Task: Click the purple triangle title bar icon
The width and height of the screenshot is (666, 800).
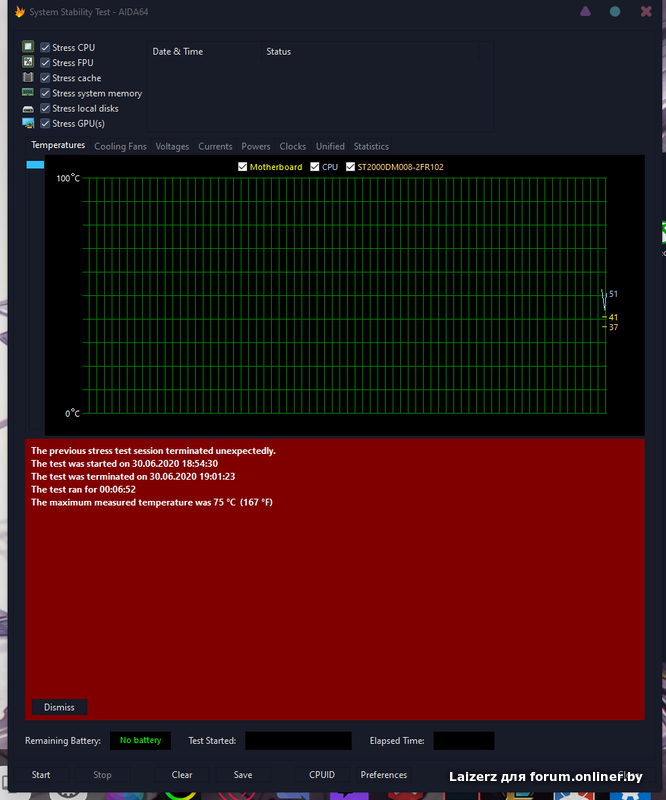Action: coord(585,12)
